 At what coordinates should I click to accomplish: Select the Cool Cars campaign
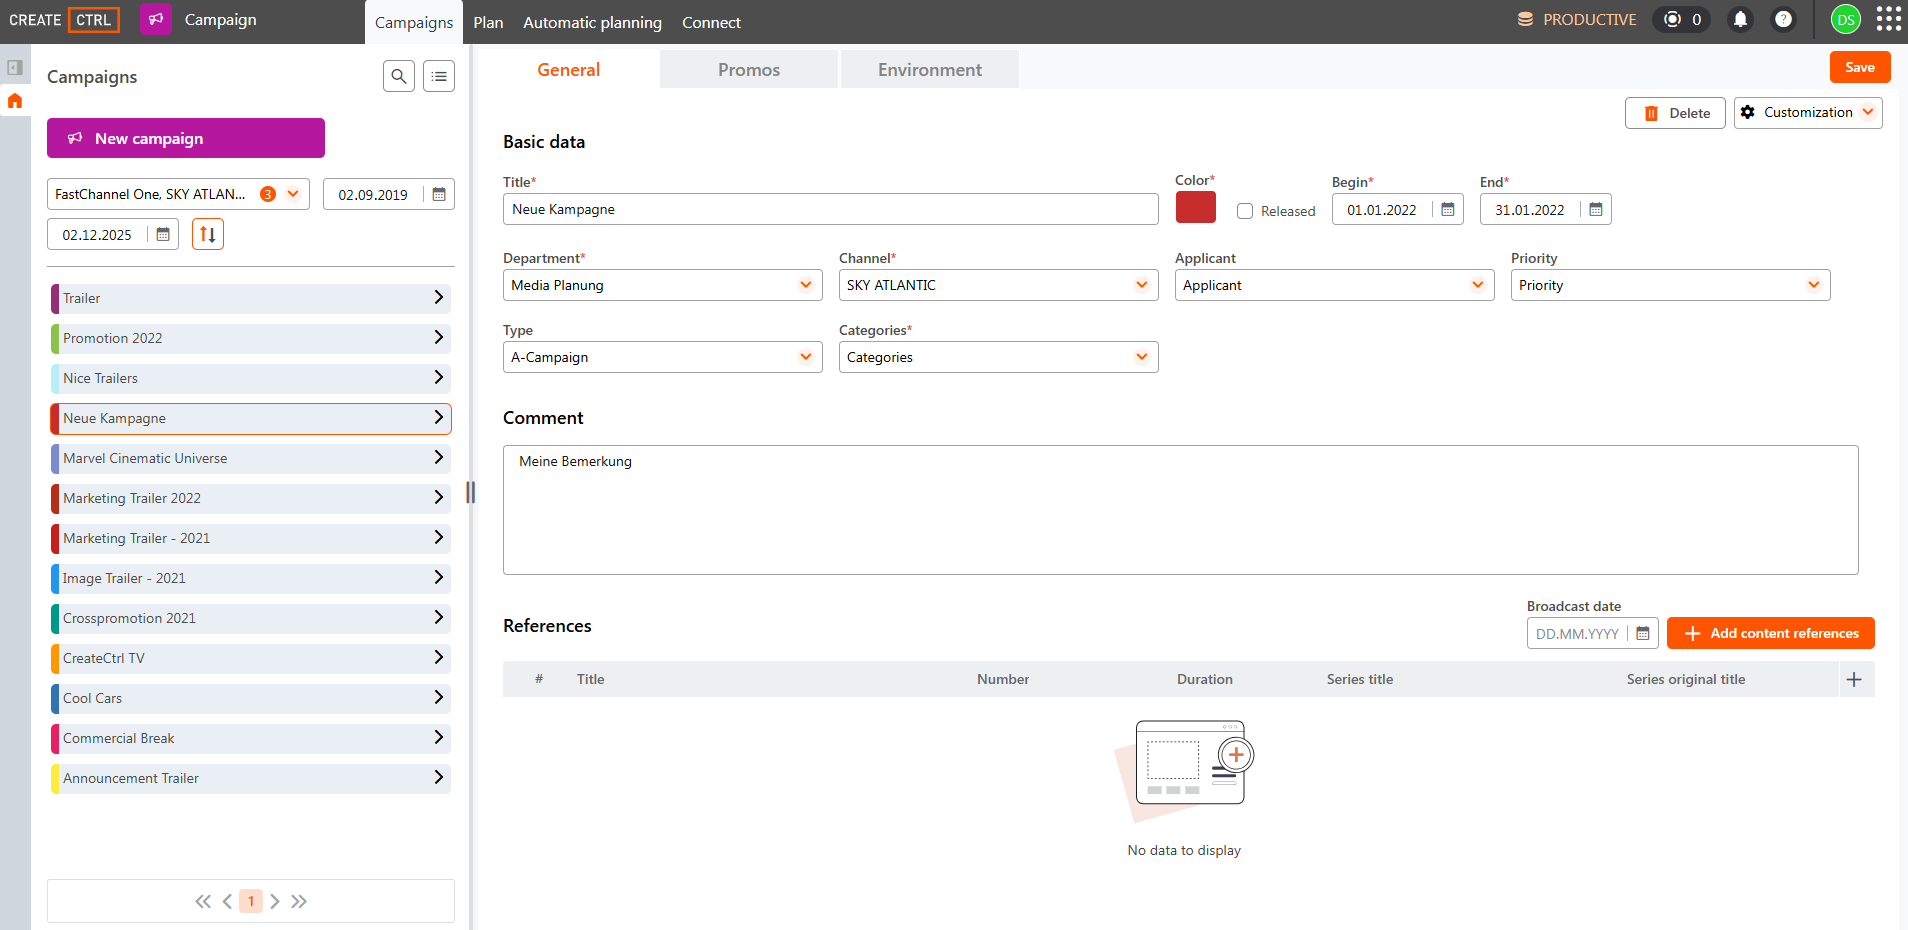coord(251,698)
